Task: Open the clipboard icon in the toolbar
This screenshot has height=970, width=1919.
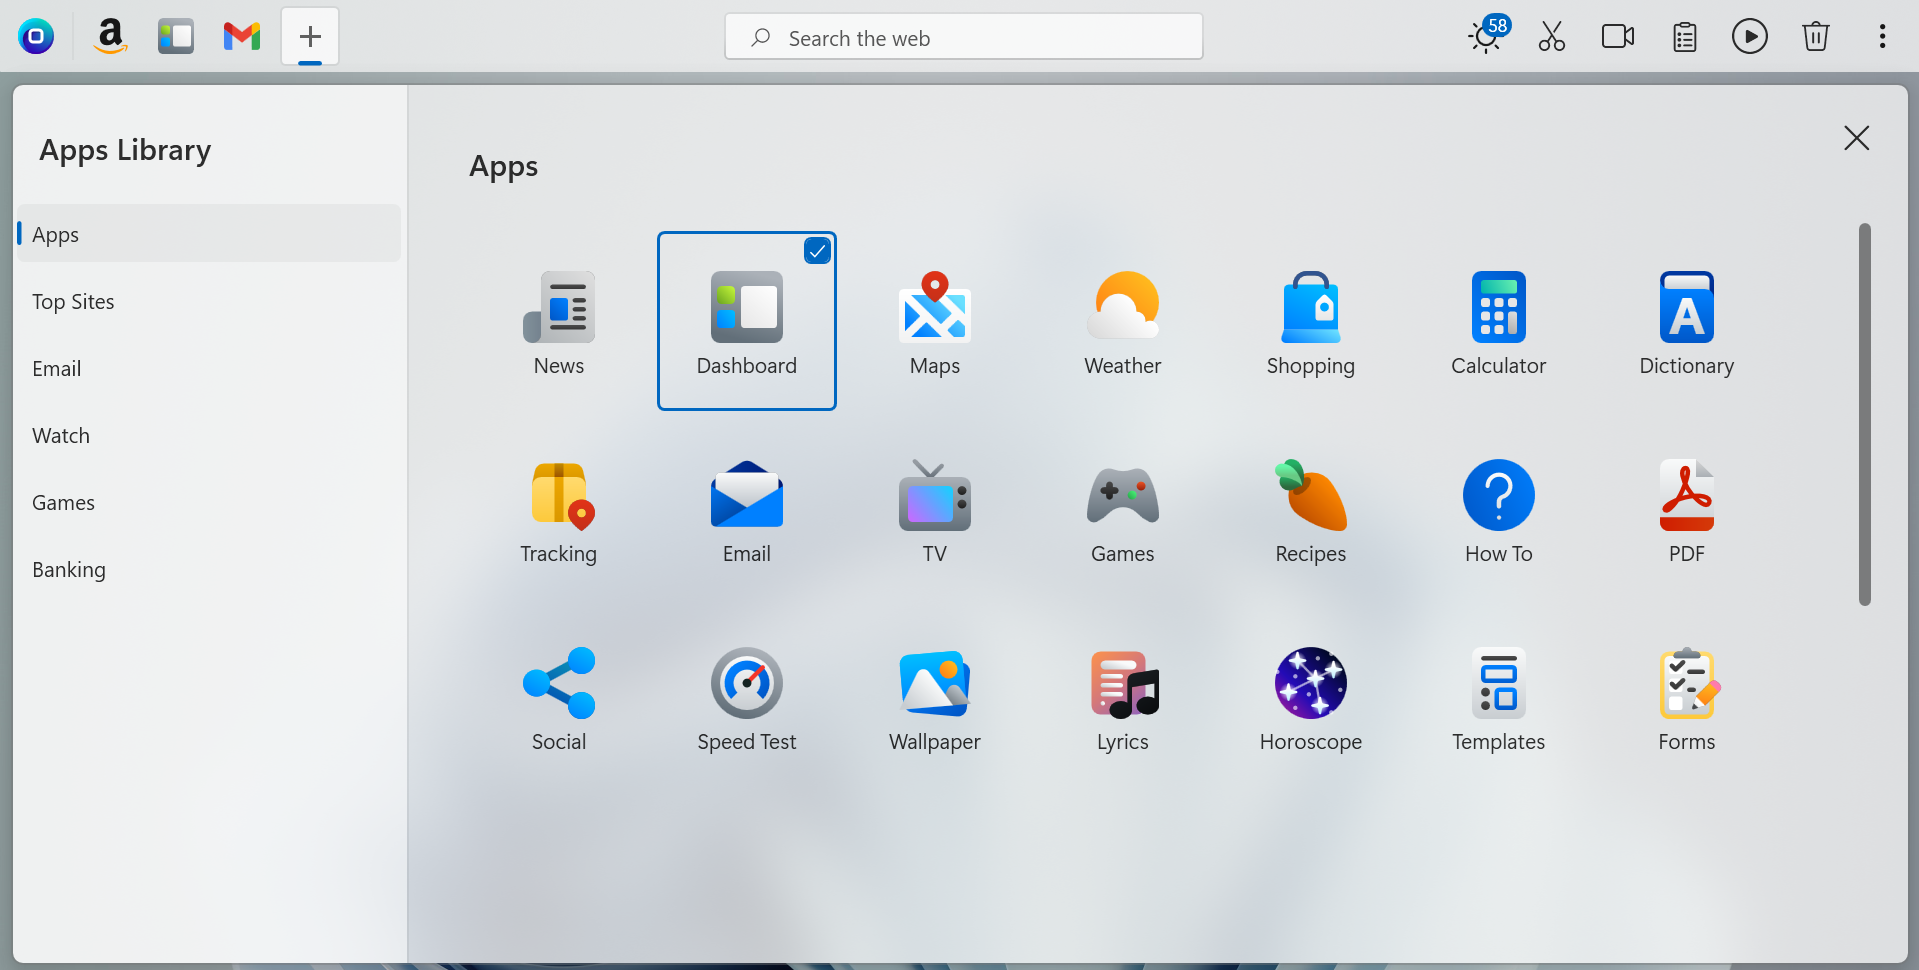Action: pos(1684,36)
